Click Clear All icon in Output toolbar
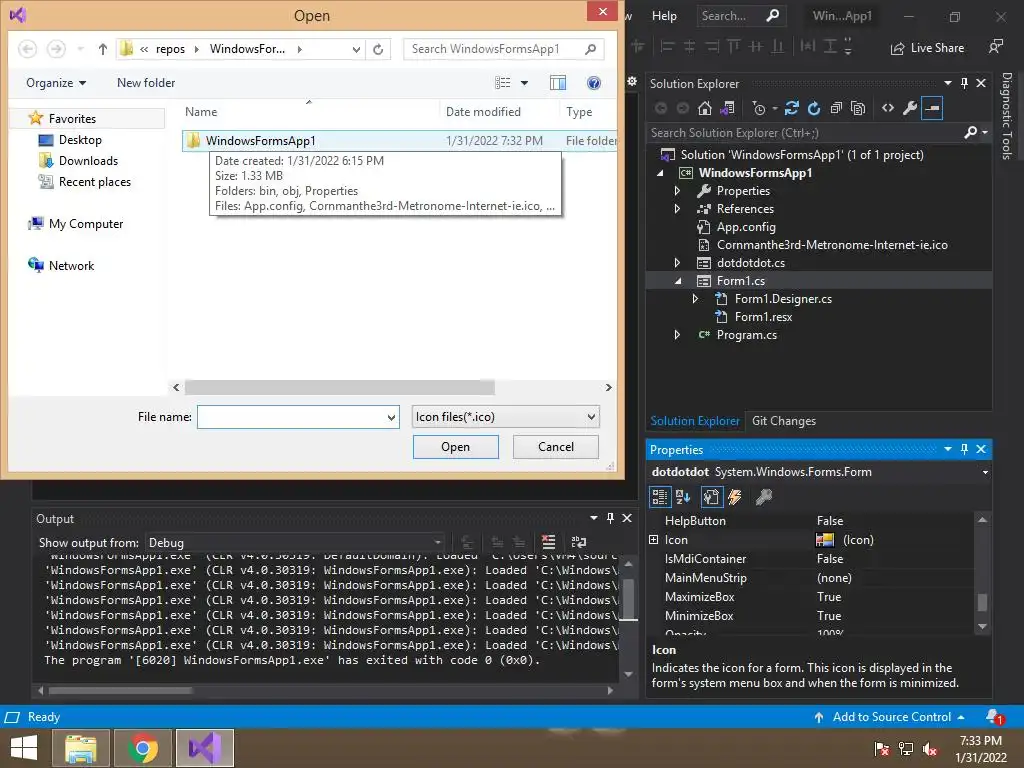This screenshot has height=768, width=1024. point(549,542)
